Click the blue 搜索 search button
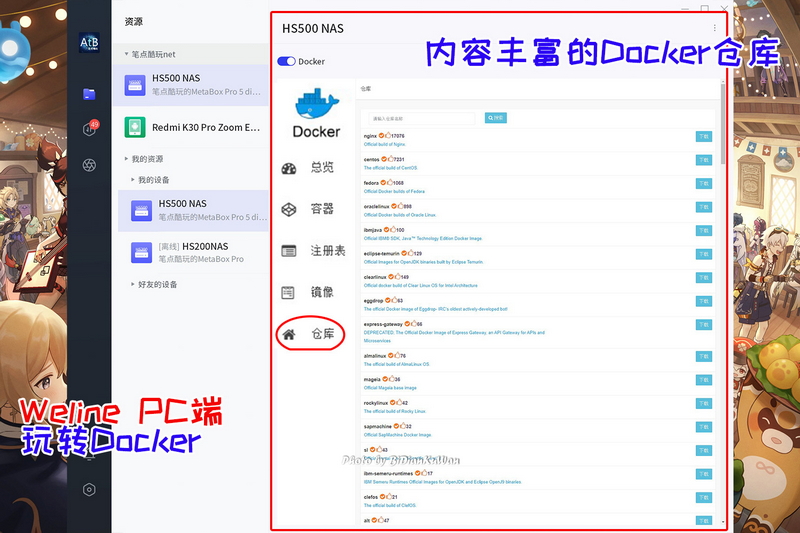This screenshot has height=533, width=800. point(495,118)
